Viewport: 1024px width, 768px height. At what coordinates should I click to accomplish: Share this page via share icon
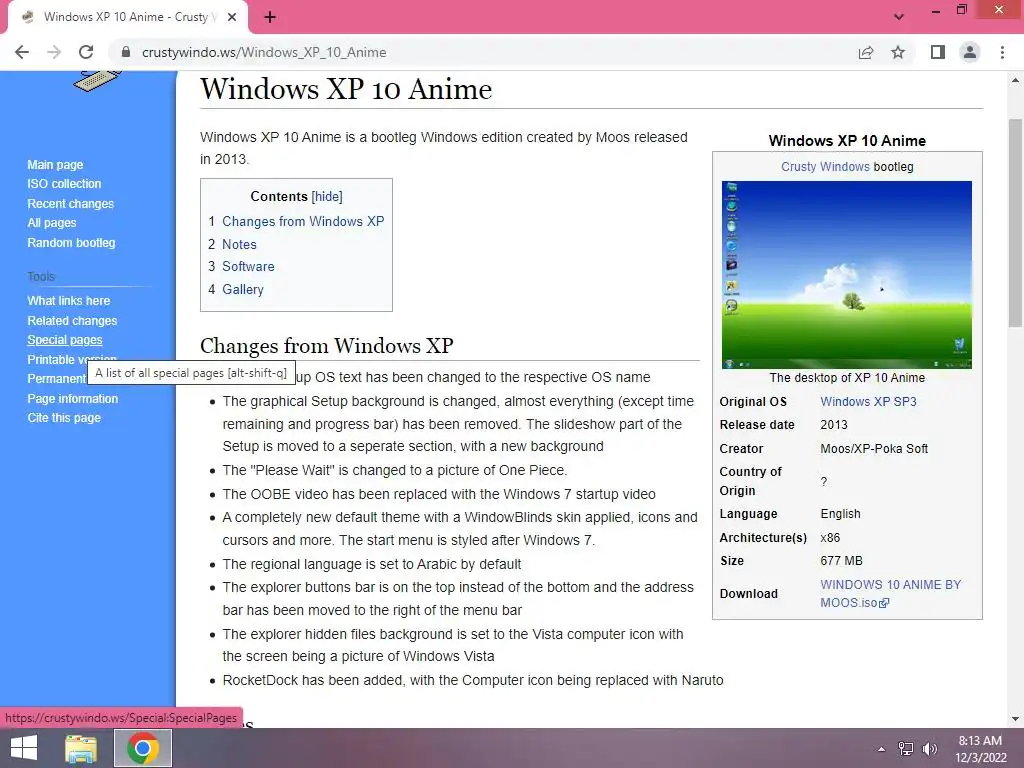(866, 52)
